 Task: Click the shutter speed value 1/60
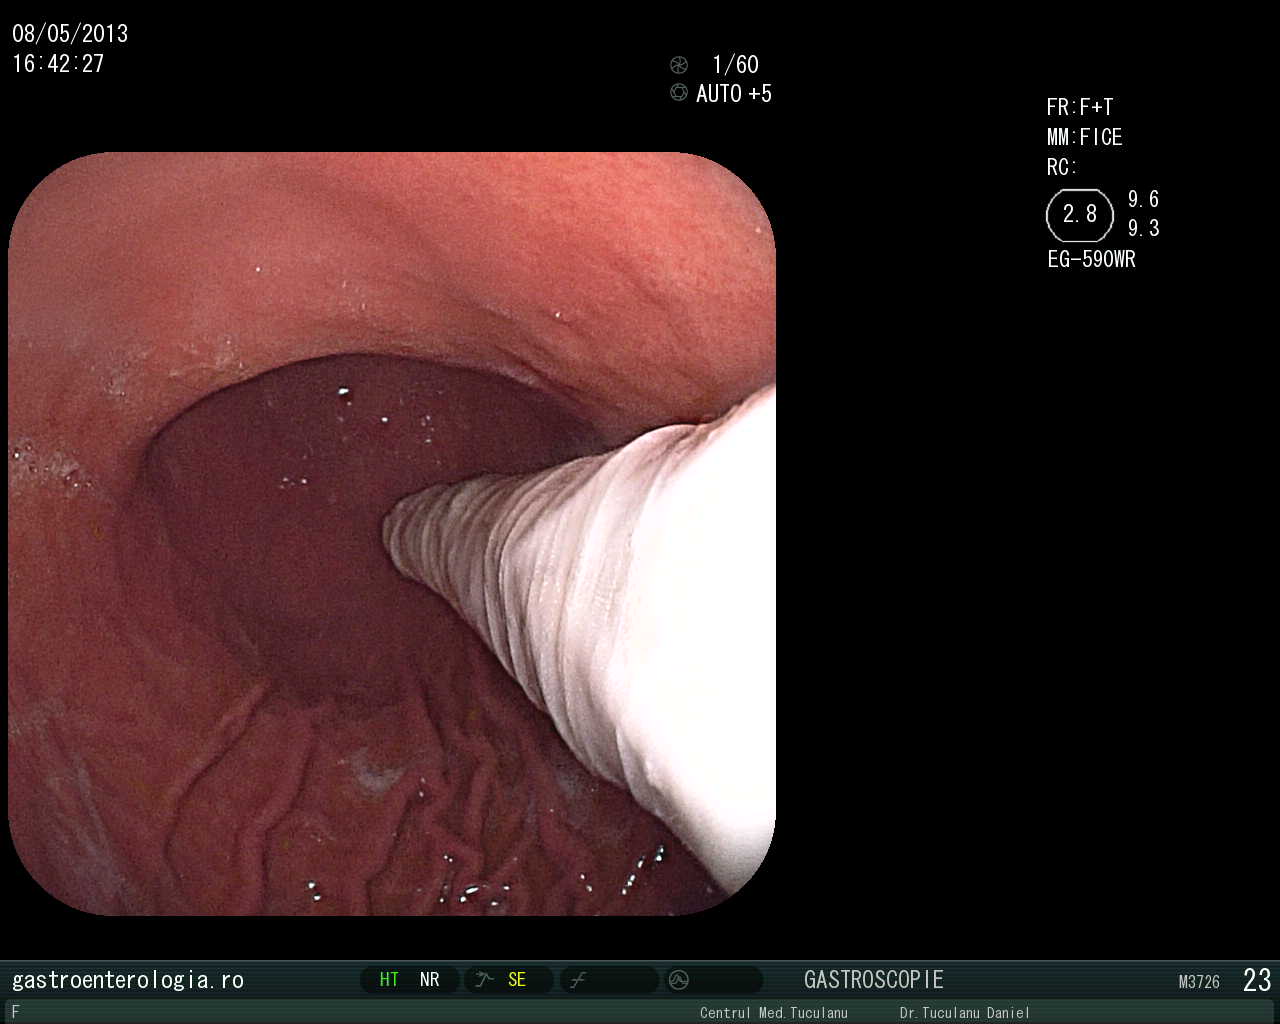coord(735,65)
